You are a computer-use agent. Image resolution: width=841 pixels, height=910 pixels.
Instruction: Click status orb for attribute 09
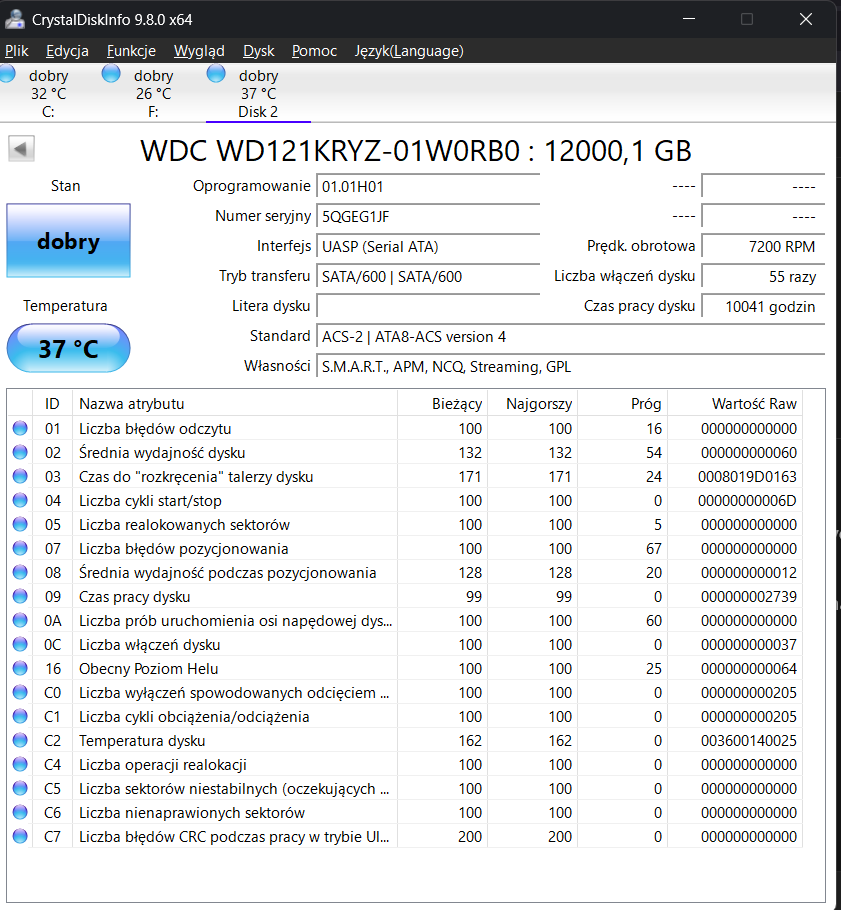coord(20,596)
